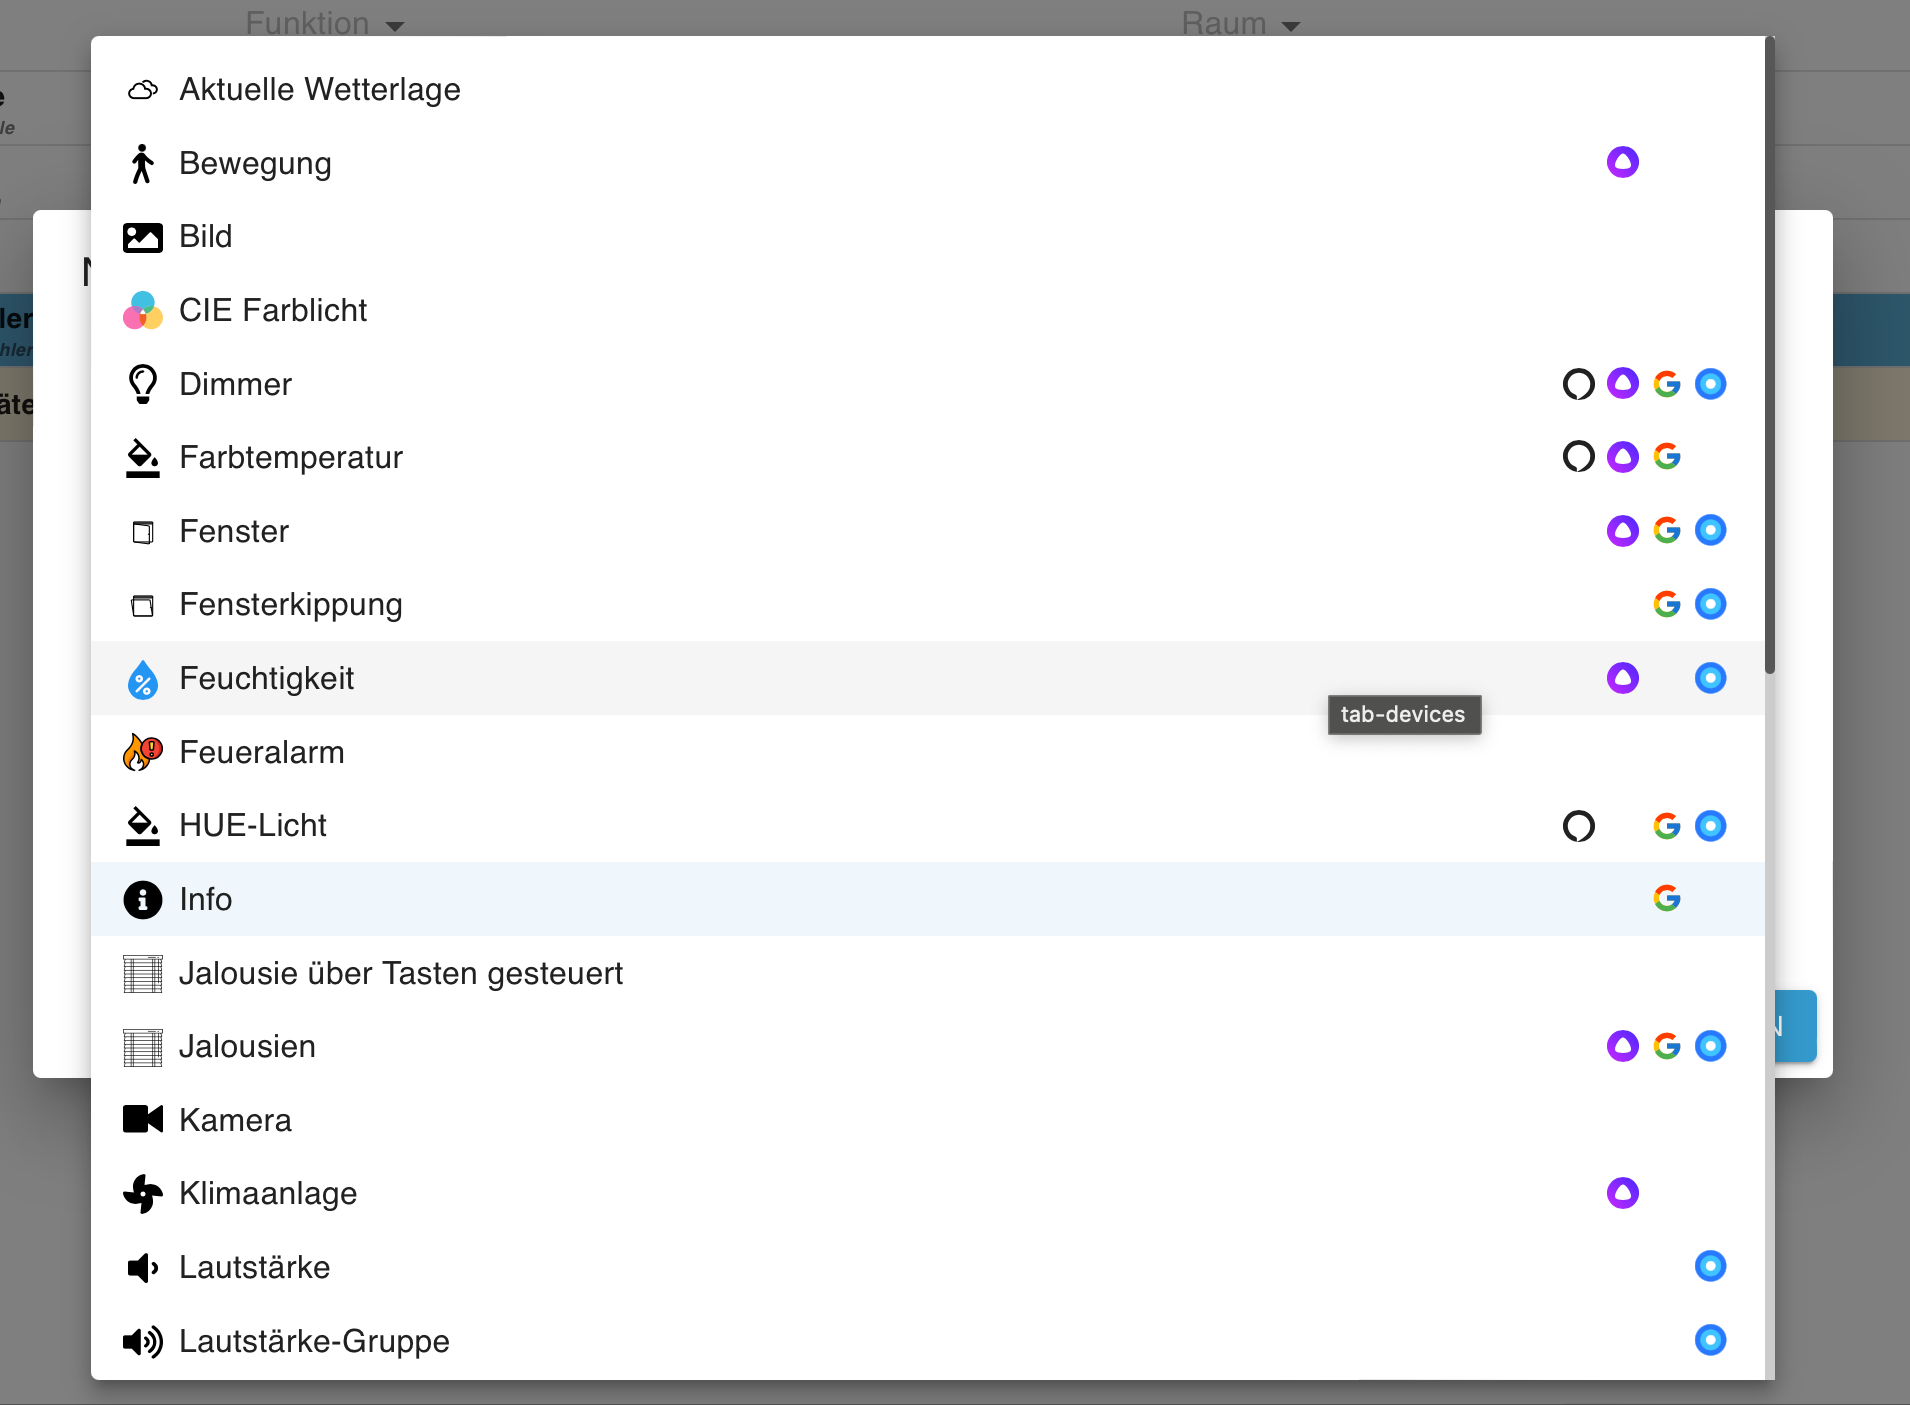Choose Jalousie über Tasten gesteuert label
Image resolution: width=1910 pixels, height=1405 pixels.
(401, 973)
